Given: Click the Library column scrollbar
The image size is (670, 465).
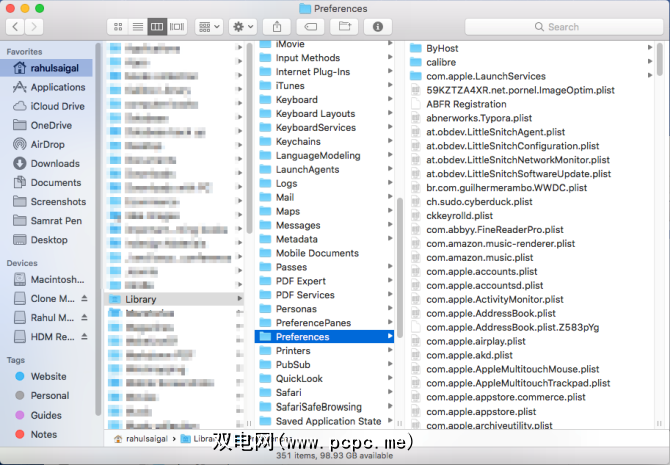Looking at the screenshot, I should pyautogui.click(x=400, y=268).
